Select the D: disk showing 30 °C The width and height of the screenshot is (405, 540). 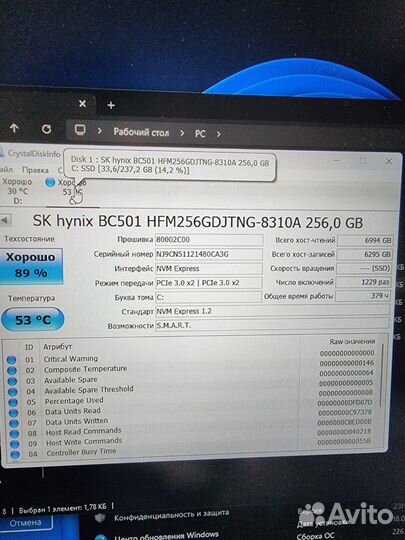pyautogui.click(x=17, y=191)
